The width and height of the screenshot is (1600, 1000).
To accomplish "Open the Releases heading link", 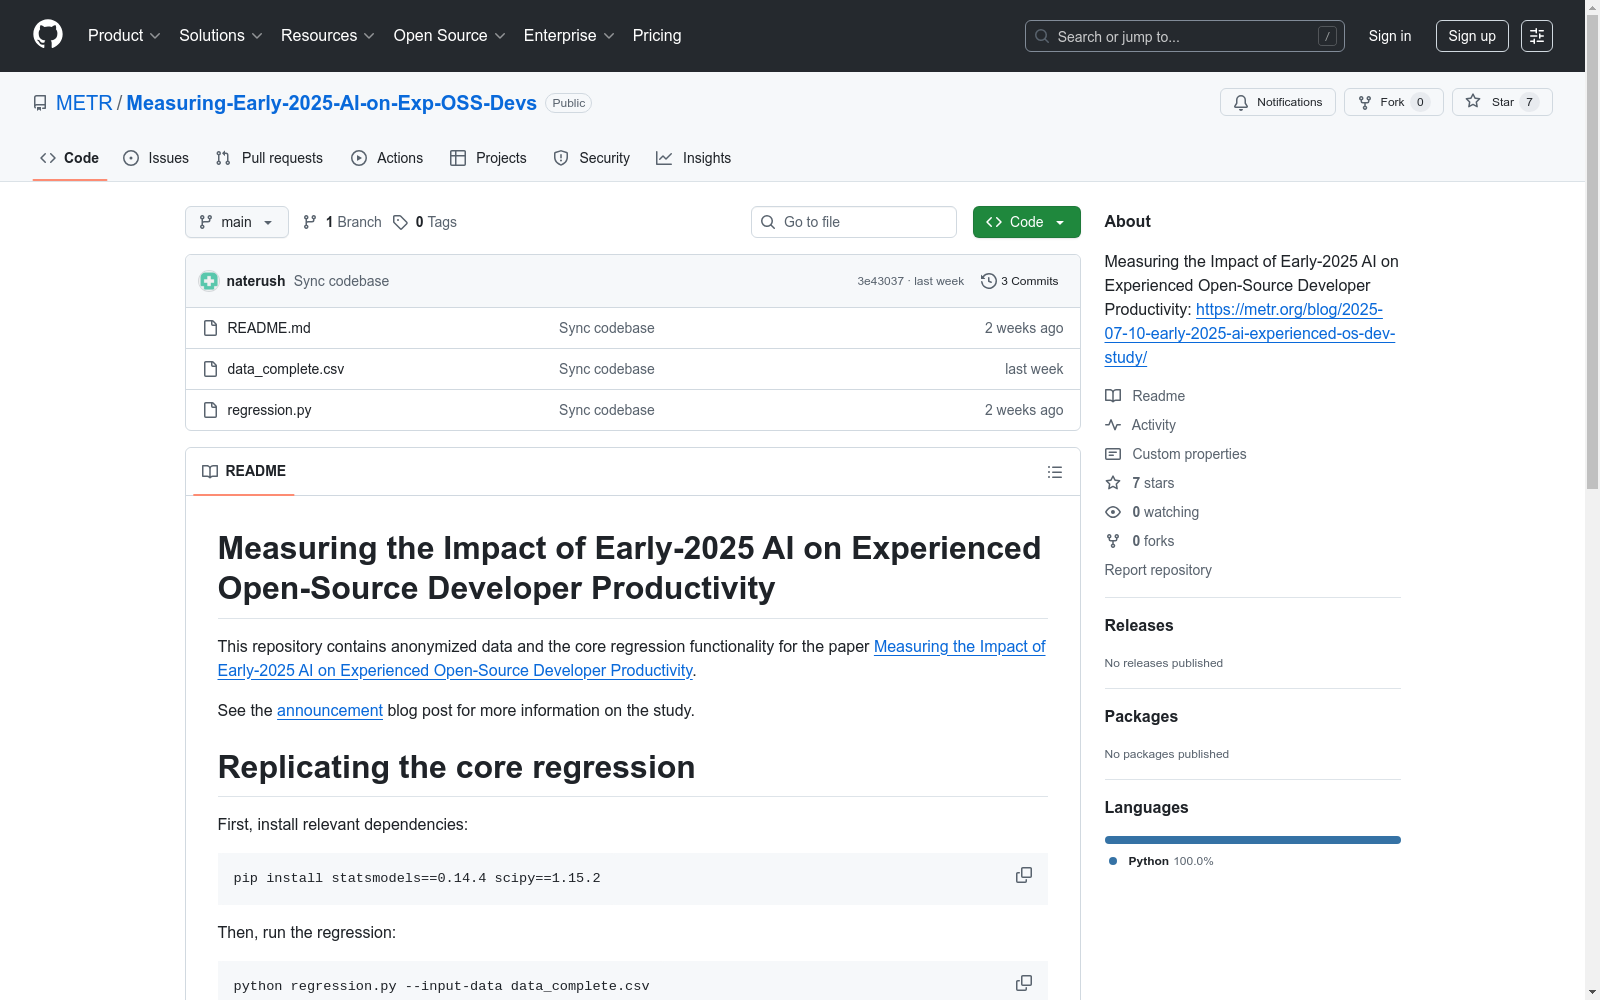I will (x=1139, y=625).
